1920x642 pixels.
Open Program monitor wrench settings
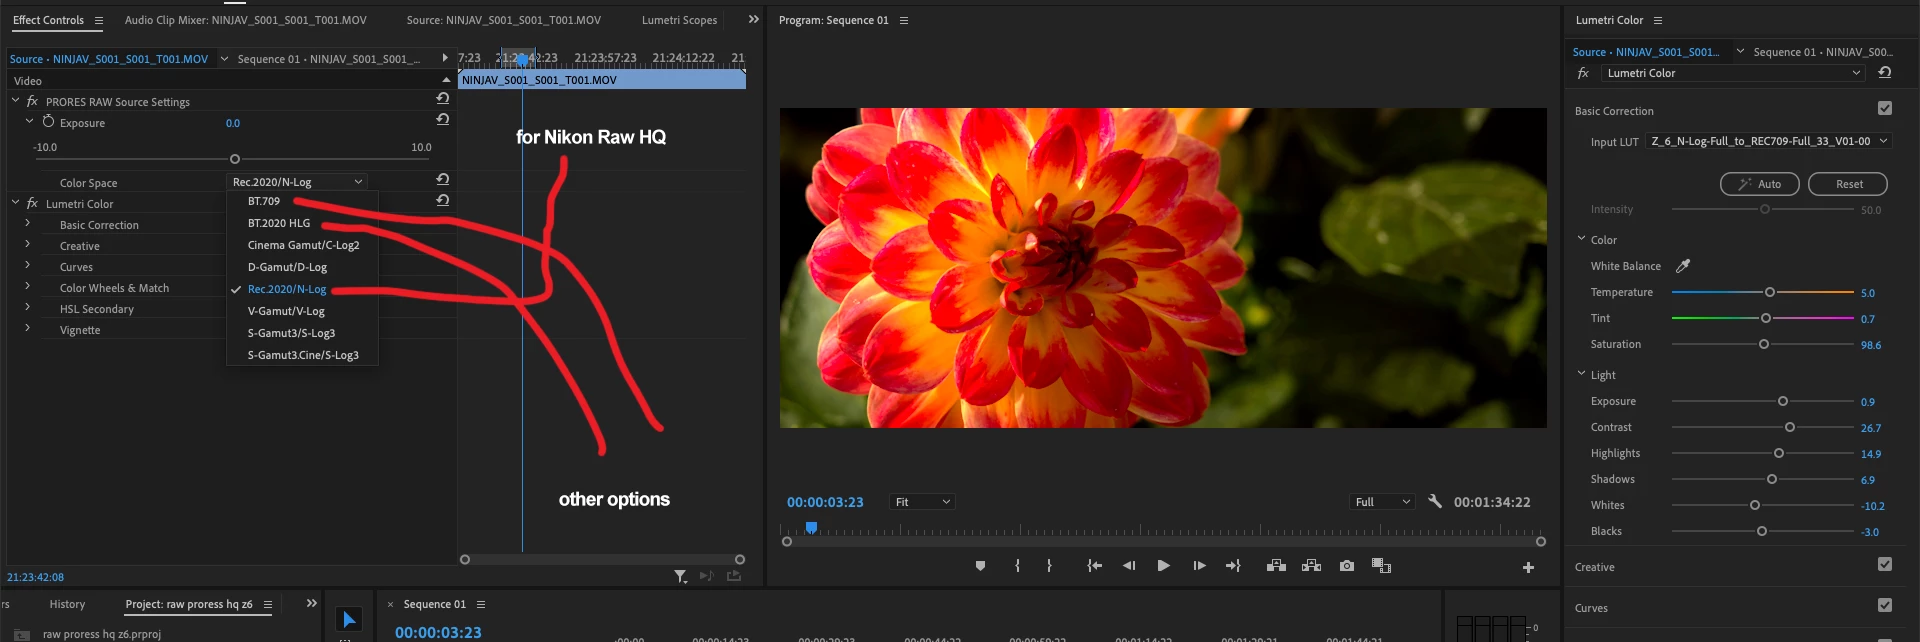pyautogui.click(x=1435, y=502)
